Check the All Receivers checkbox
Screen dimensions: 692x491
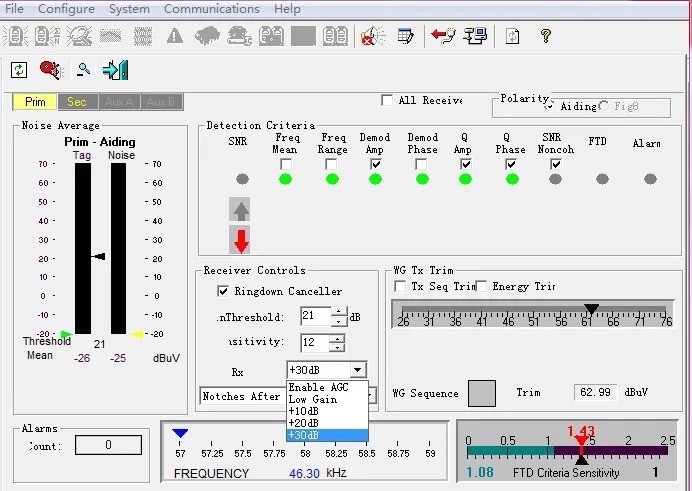(x=387, y=100)
